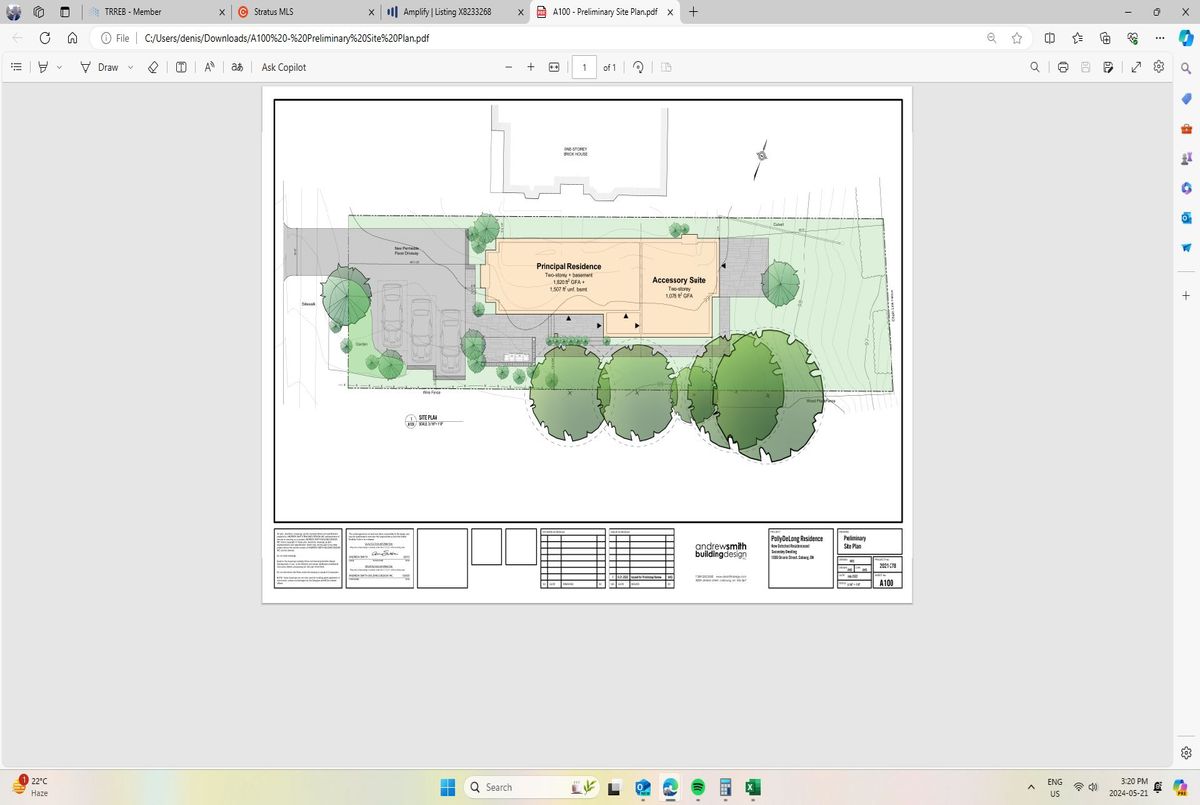Print the site plan PDF
1200x805 pixels.
point(1062,67)
